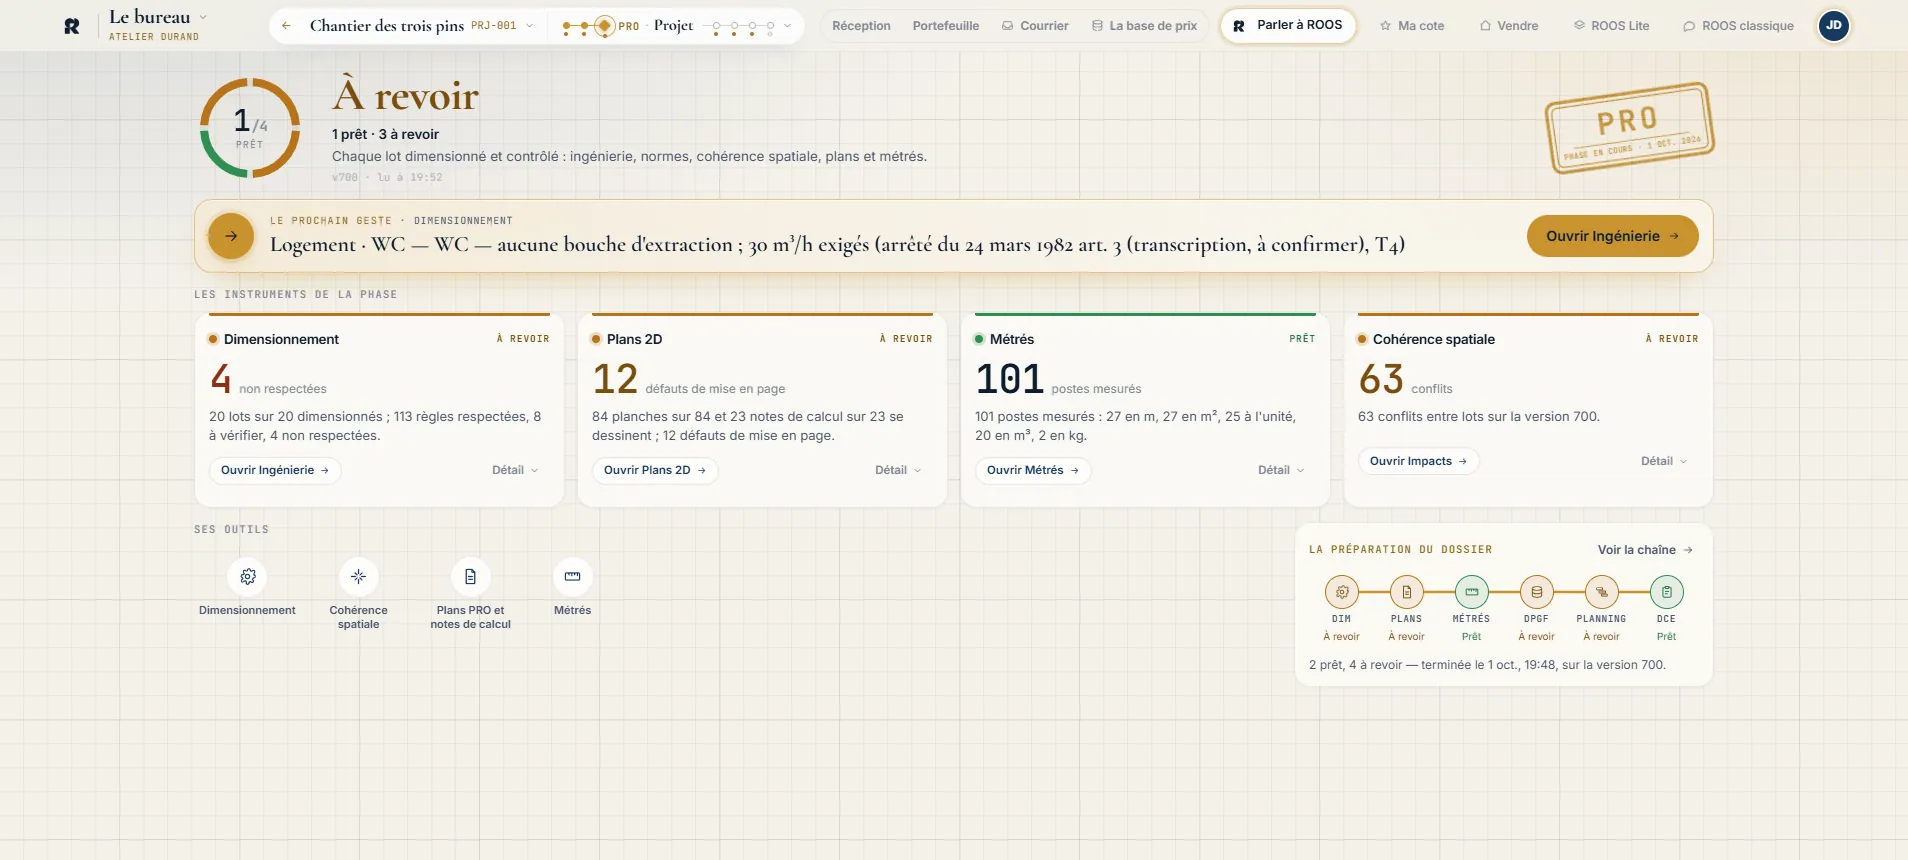Expand the Projet phase dropdown chevron
This screenshot has height=860, width=1908.
pyautogui.click(x=788, y=26)
